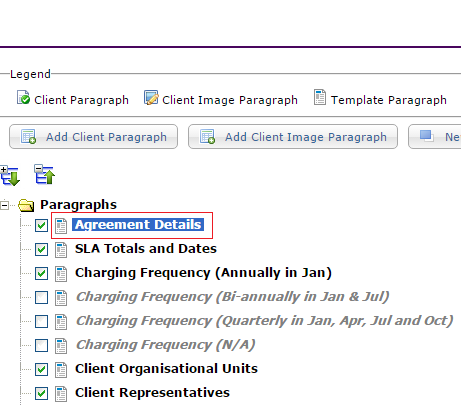
Task: Click the Client Paragraph legend icon
Action: [x=23, y=97]
